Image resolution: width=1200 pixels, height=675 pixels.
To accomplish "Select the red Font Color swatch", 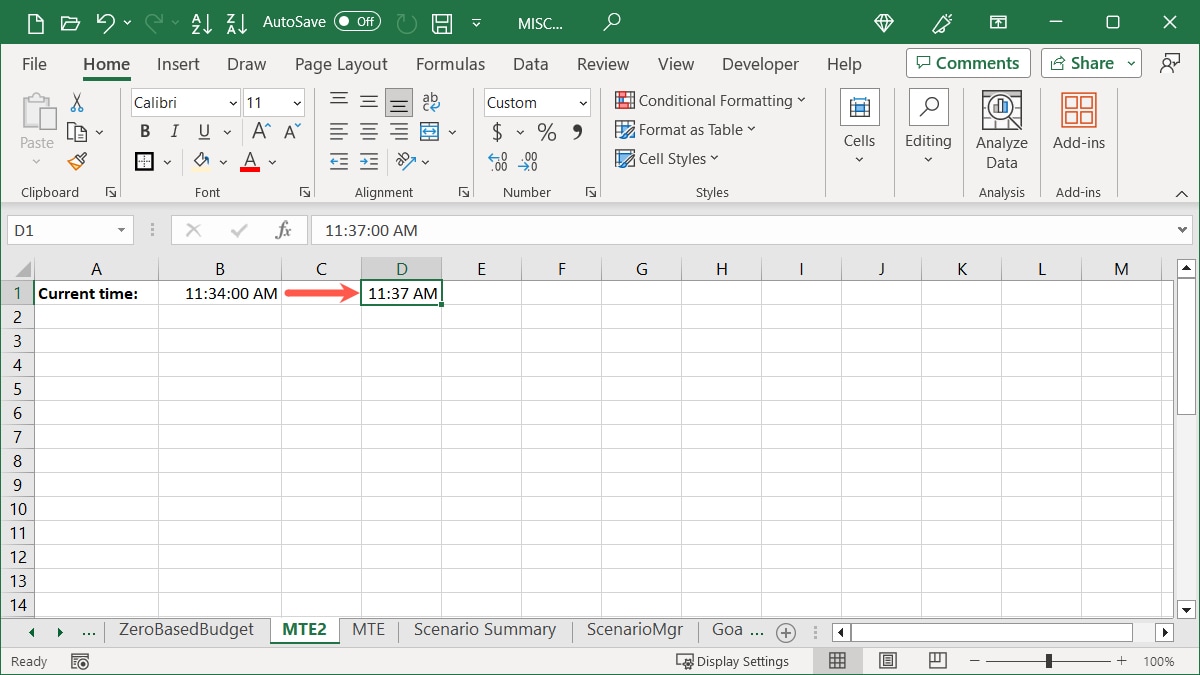I will pos(248,168).
